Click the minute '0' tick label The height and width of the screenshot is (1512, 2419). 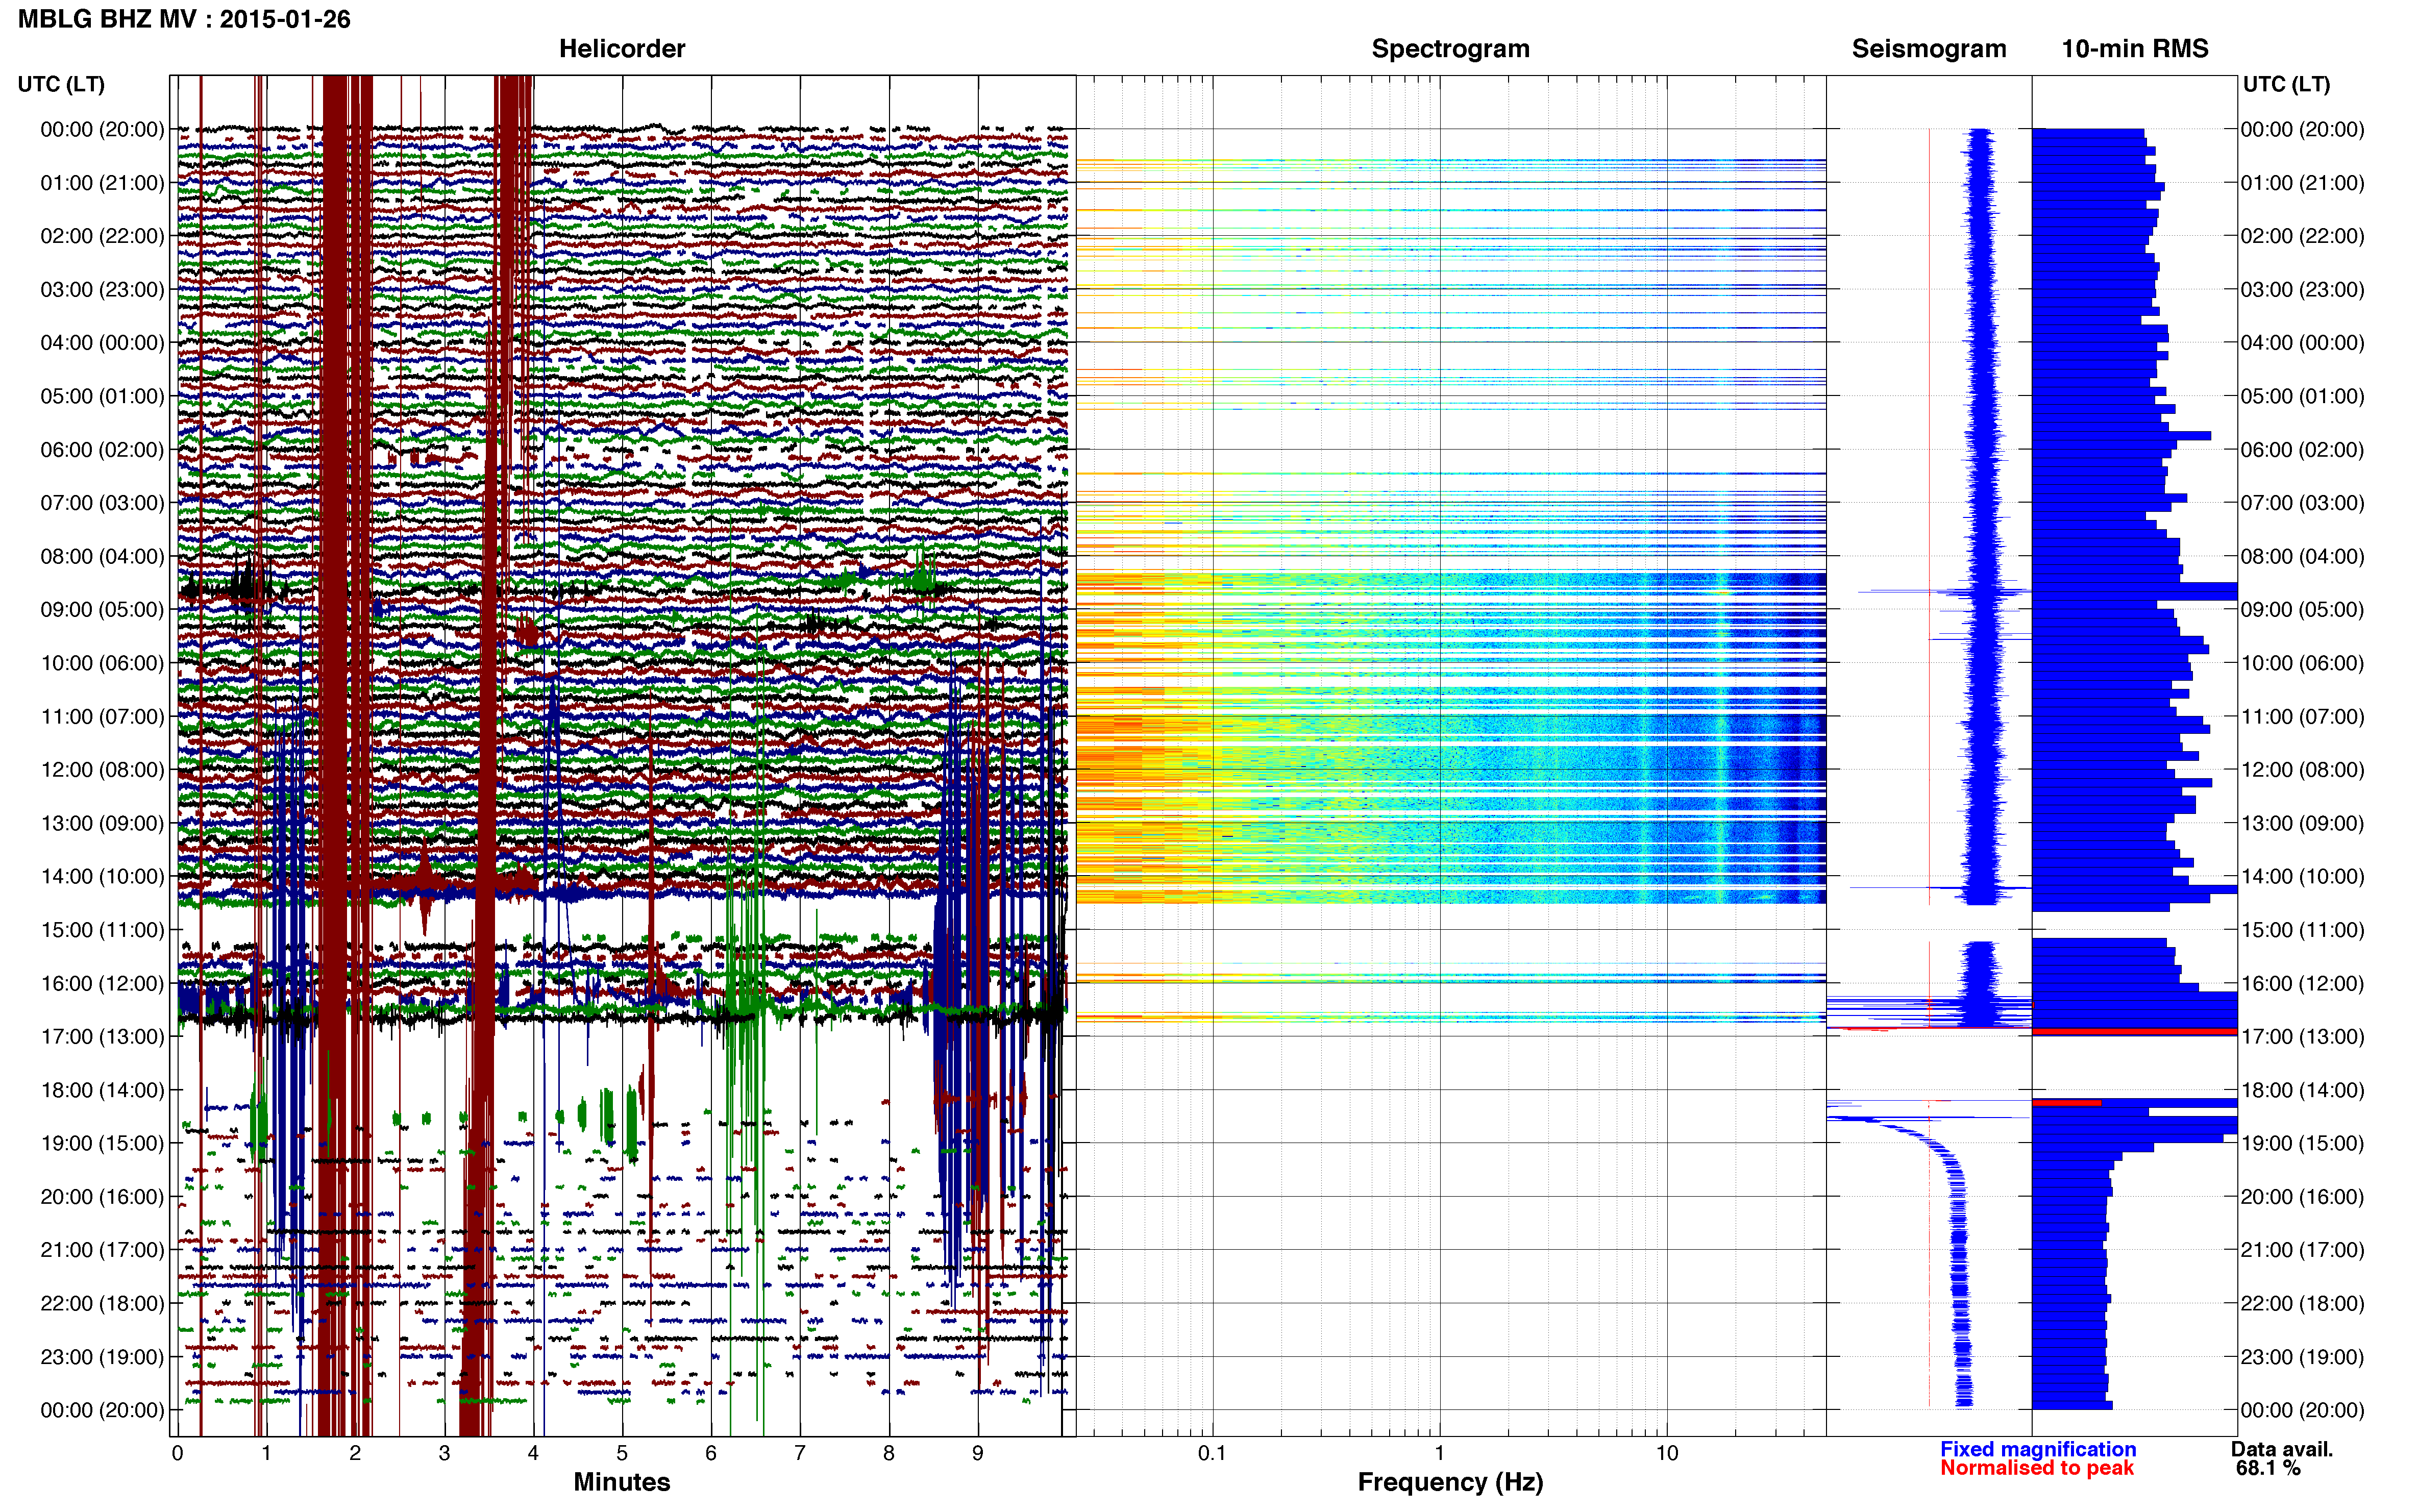click(x=177, y=1453)
